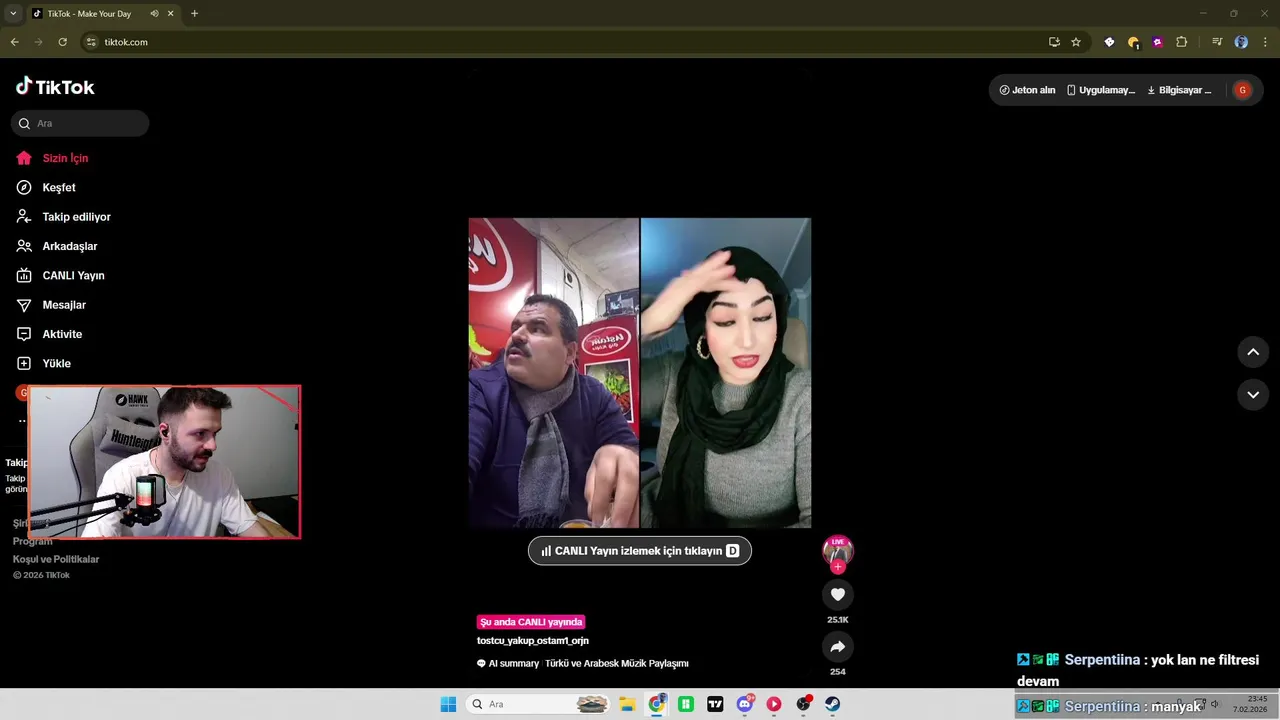Open the live streamer's avatar
Image resolution: width=1280 pixels, height=720 pixels.
(838, 551)
